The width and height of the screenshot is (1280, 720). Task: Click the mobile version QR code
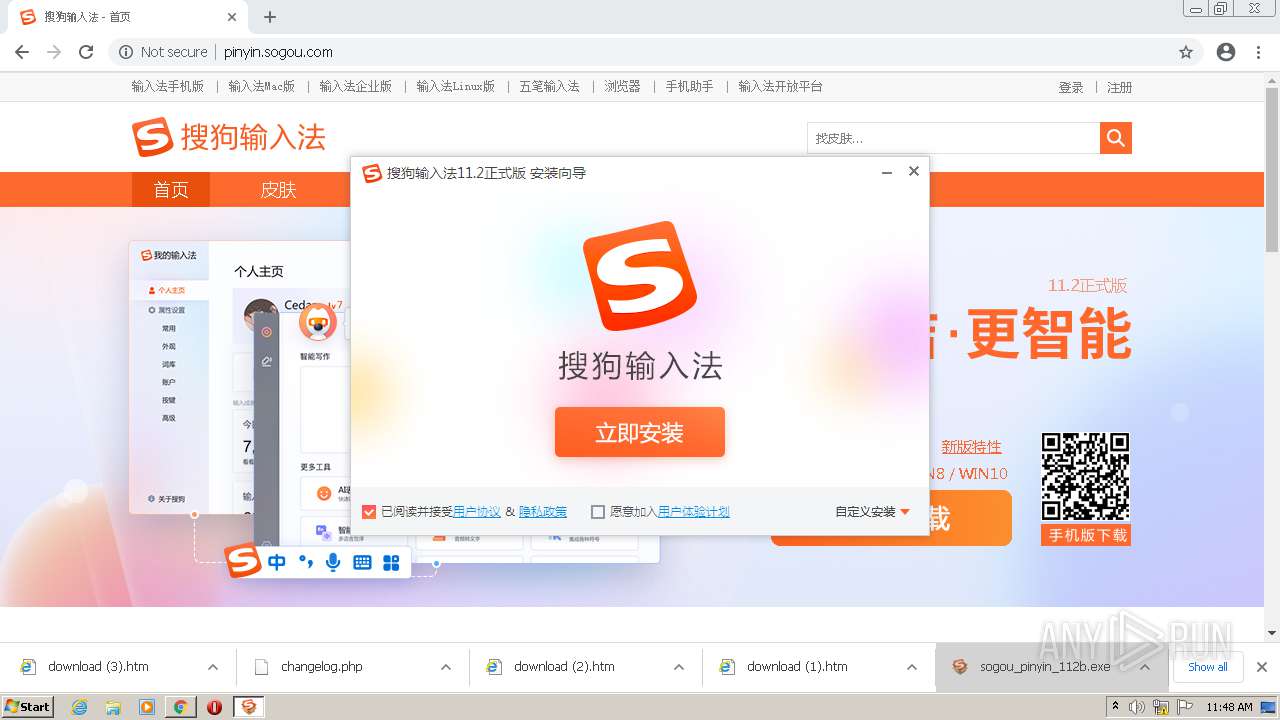click(x=1085, y=477)
